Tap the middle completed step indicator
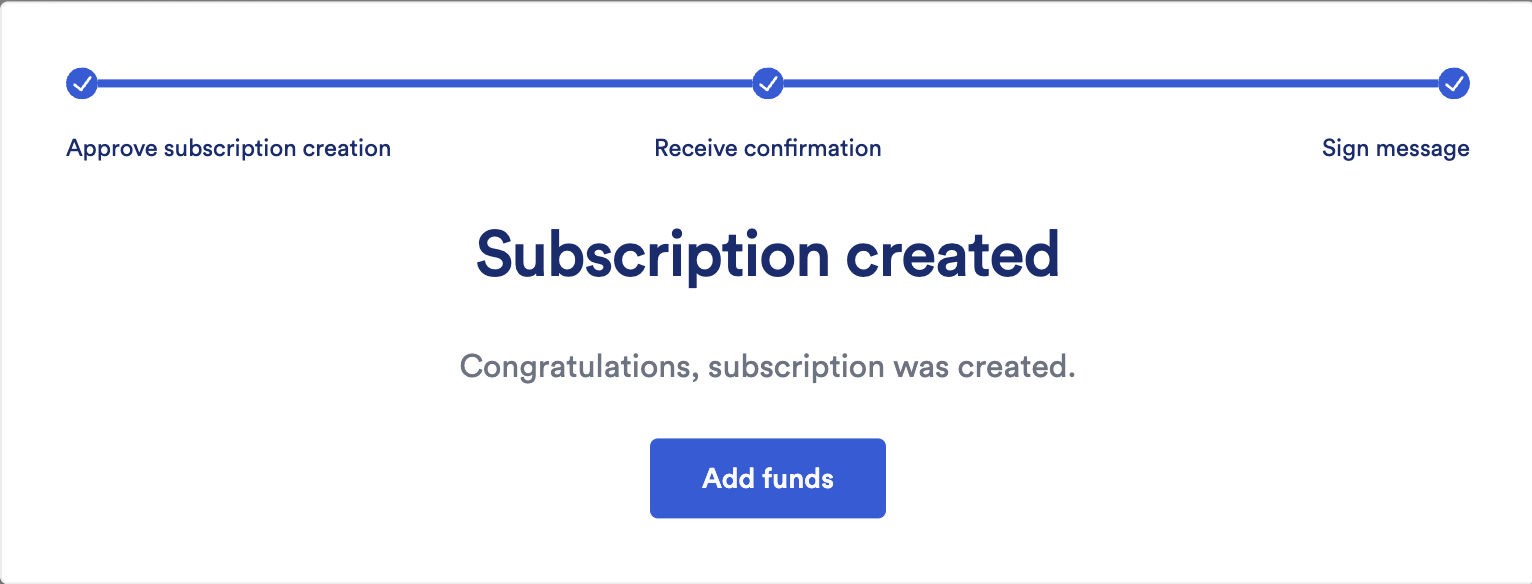 coord(768,84)
